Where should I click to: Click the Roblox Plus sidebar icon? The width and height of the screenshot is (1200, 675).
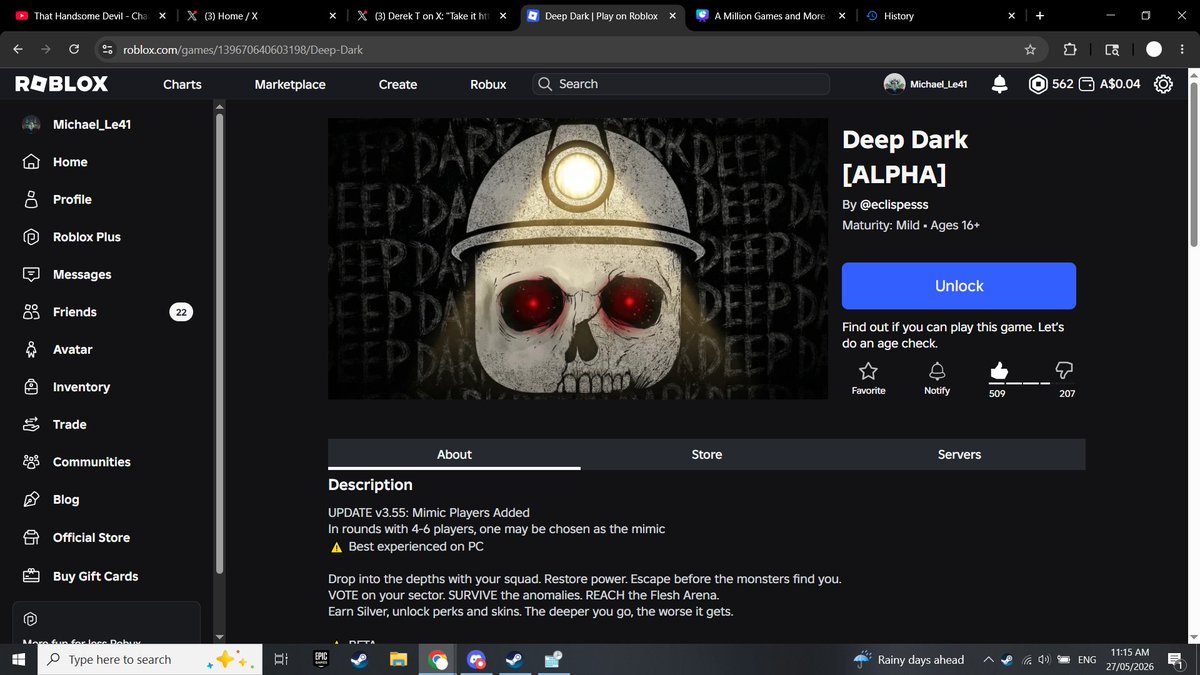[x=32, y=237]
